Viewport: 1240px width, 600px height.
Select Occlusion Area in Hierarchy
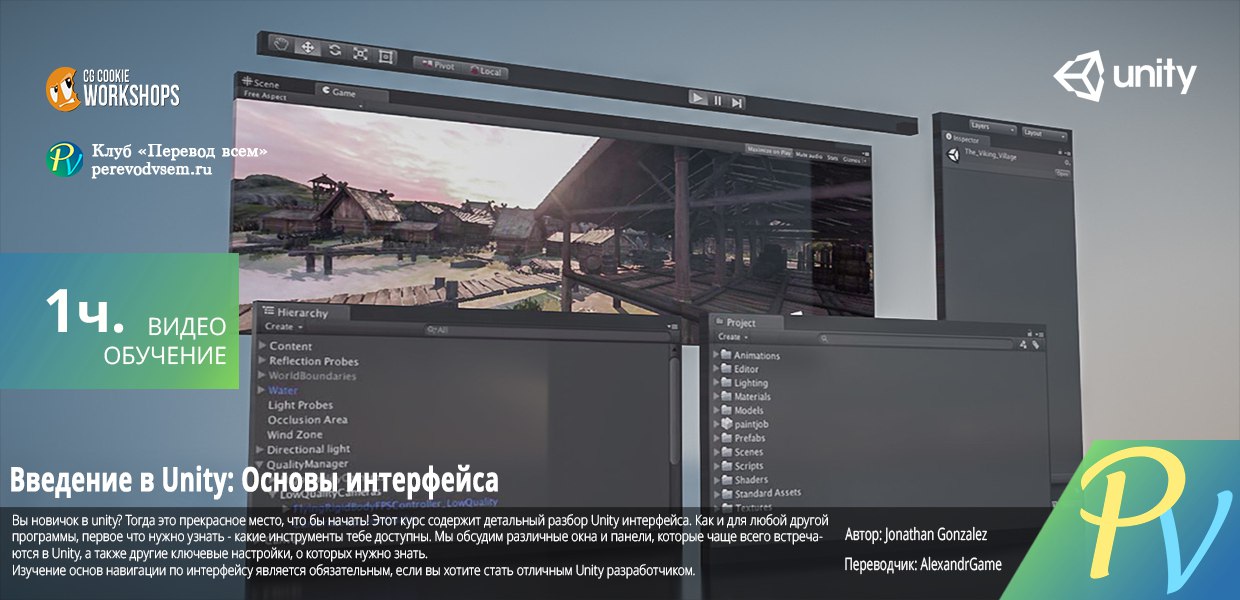coord(308,420)
